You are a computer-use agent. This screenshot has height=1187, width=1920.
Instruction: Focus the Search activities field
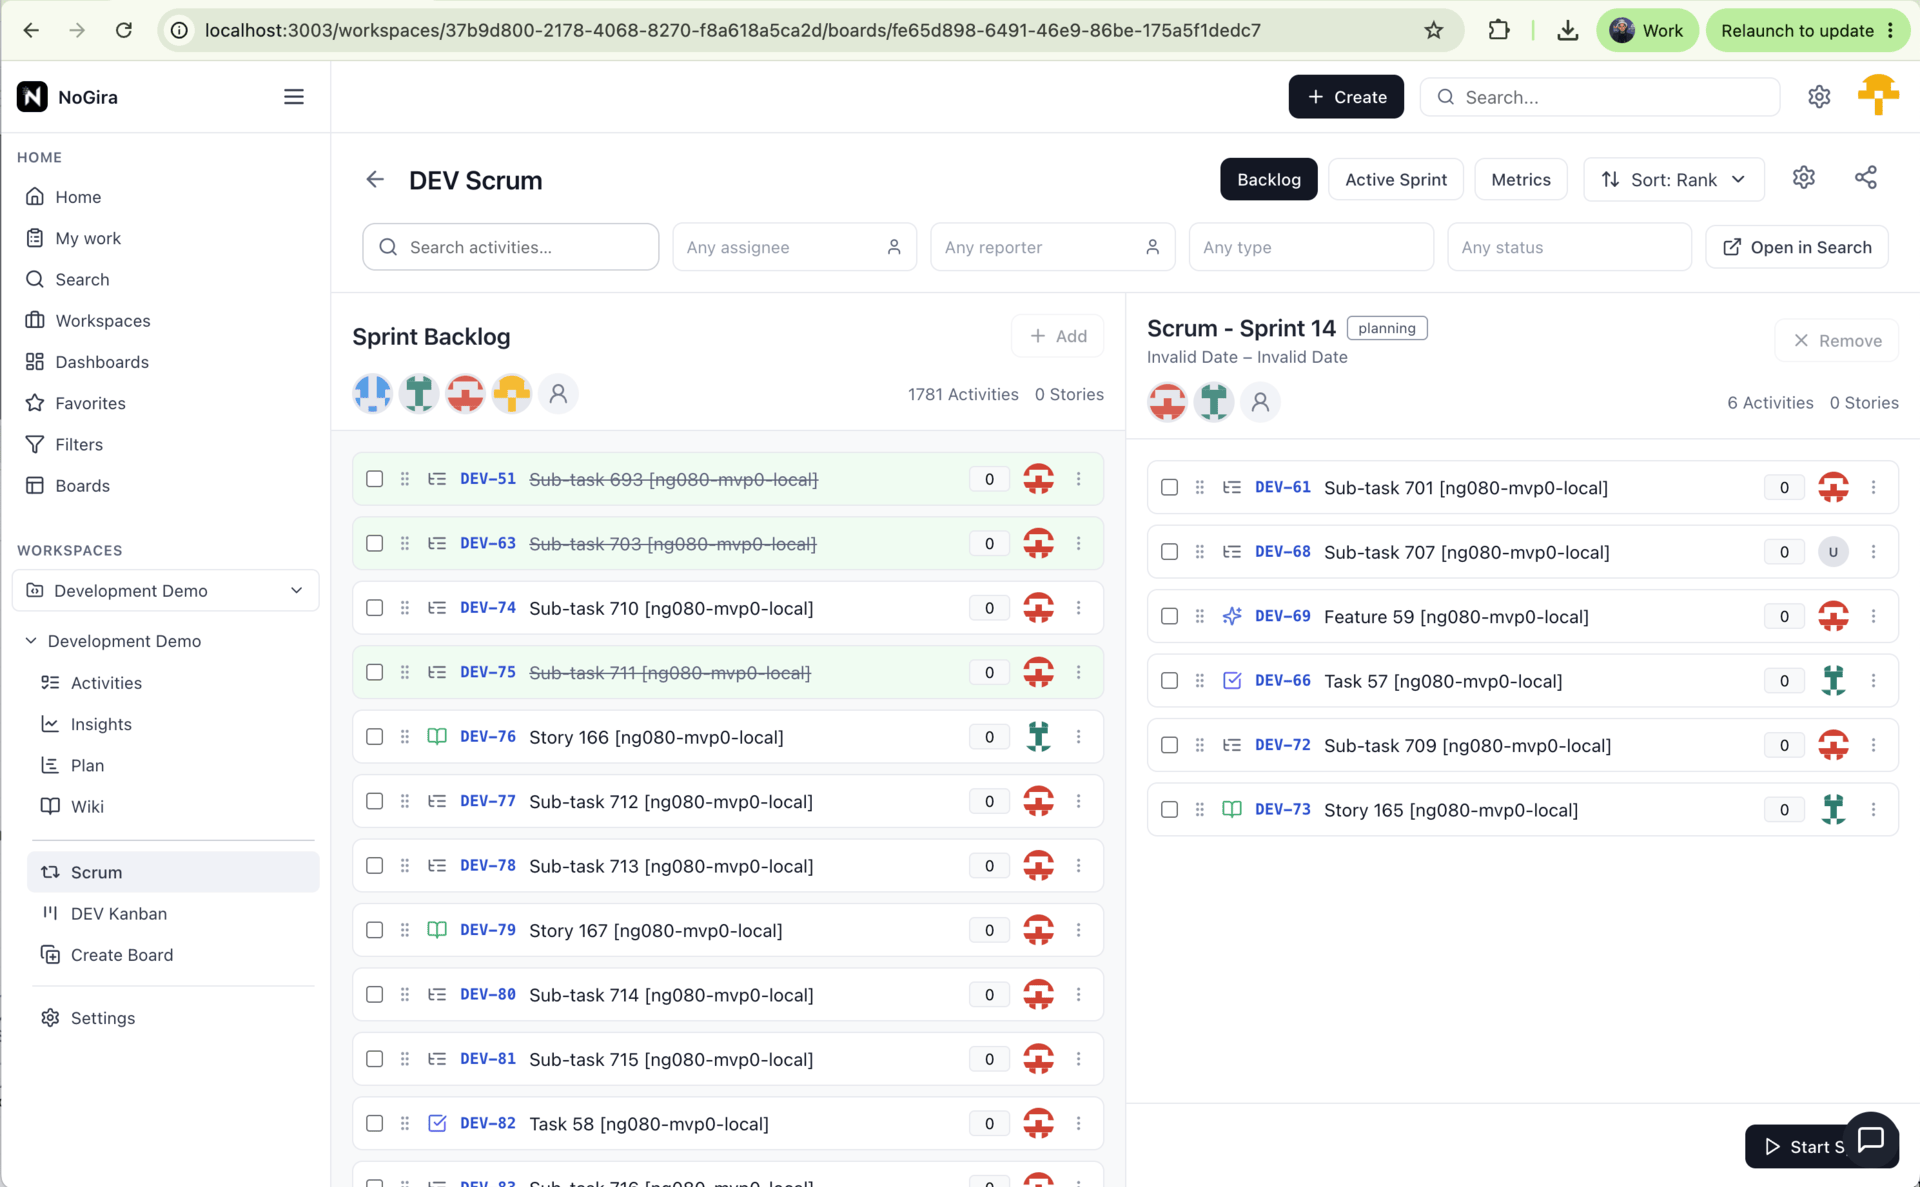(x=510, y=247)
